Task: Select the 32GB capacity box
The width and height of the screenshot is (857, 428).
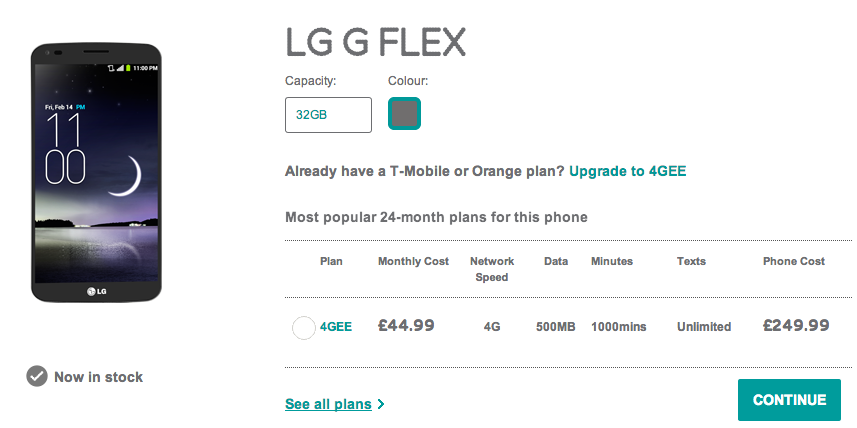Action: (x=328, y=115)
